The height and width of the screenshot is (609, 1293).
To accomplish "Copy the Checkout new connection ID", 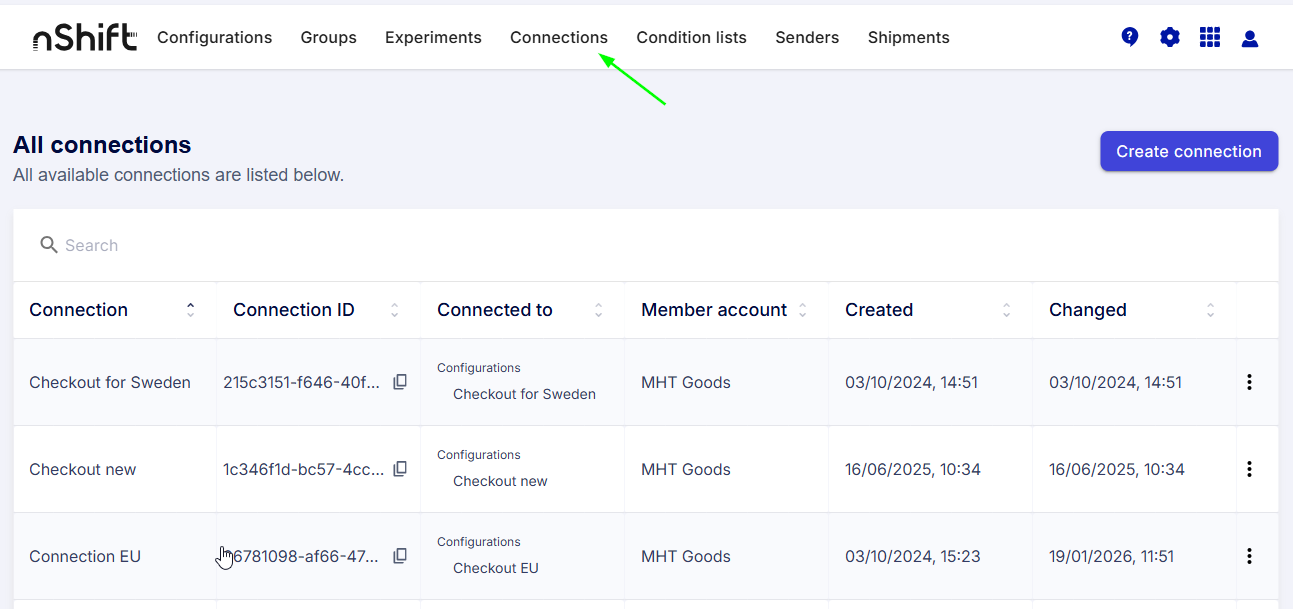I will pos(400,469).
